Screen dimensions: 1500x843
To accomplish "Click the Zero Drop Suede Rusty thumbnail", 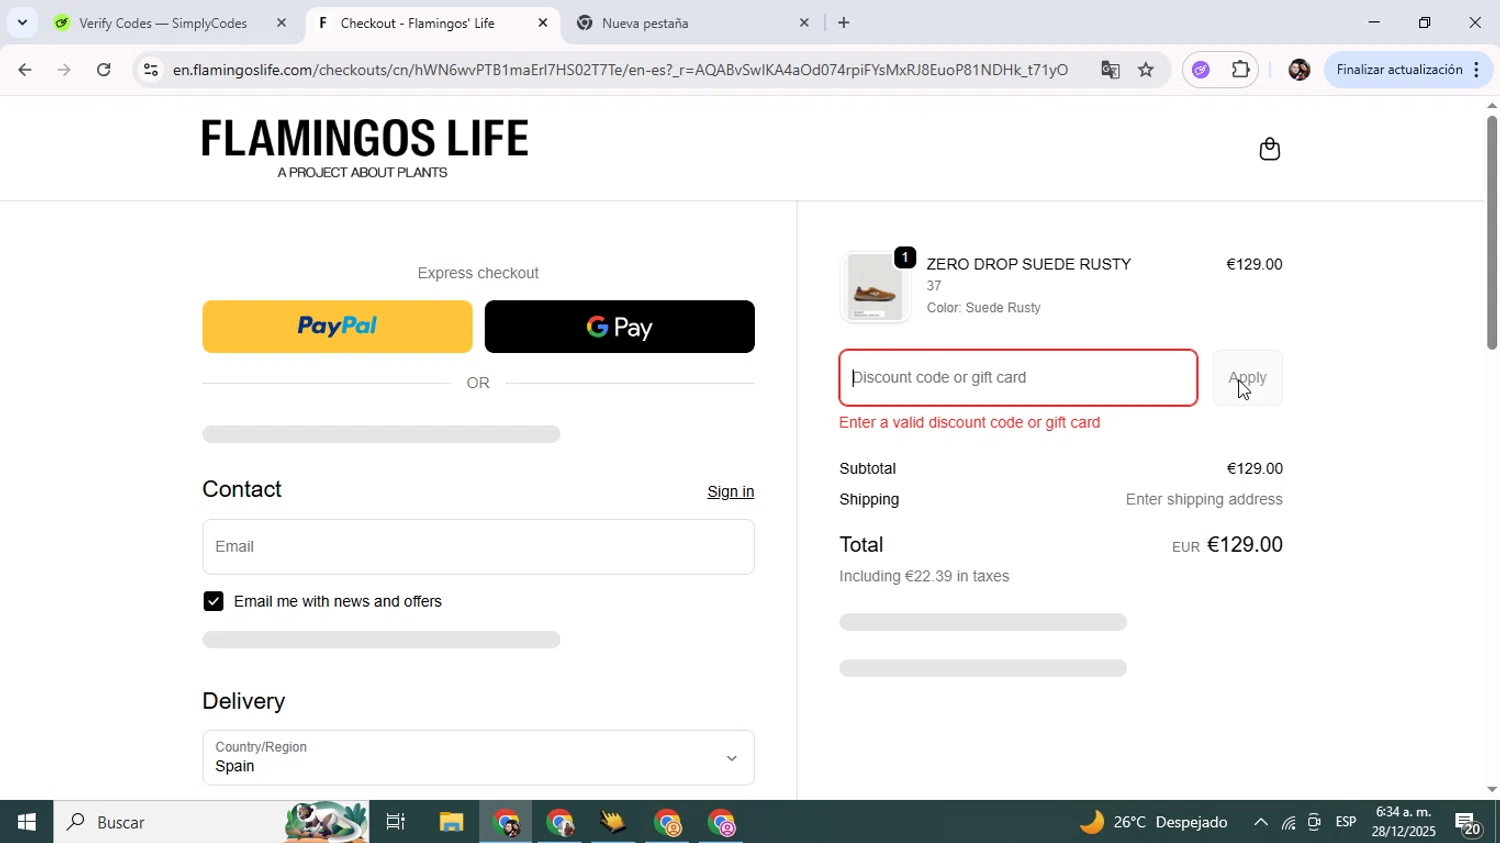I will (875, 288).
